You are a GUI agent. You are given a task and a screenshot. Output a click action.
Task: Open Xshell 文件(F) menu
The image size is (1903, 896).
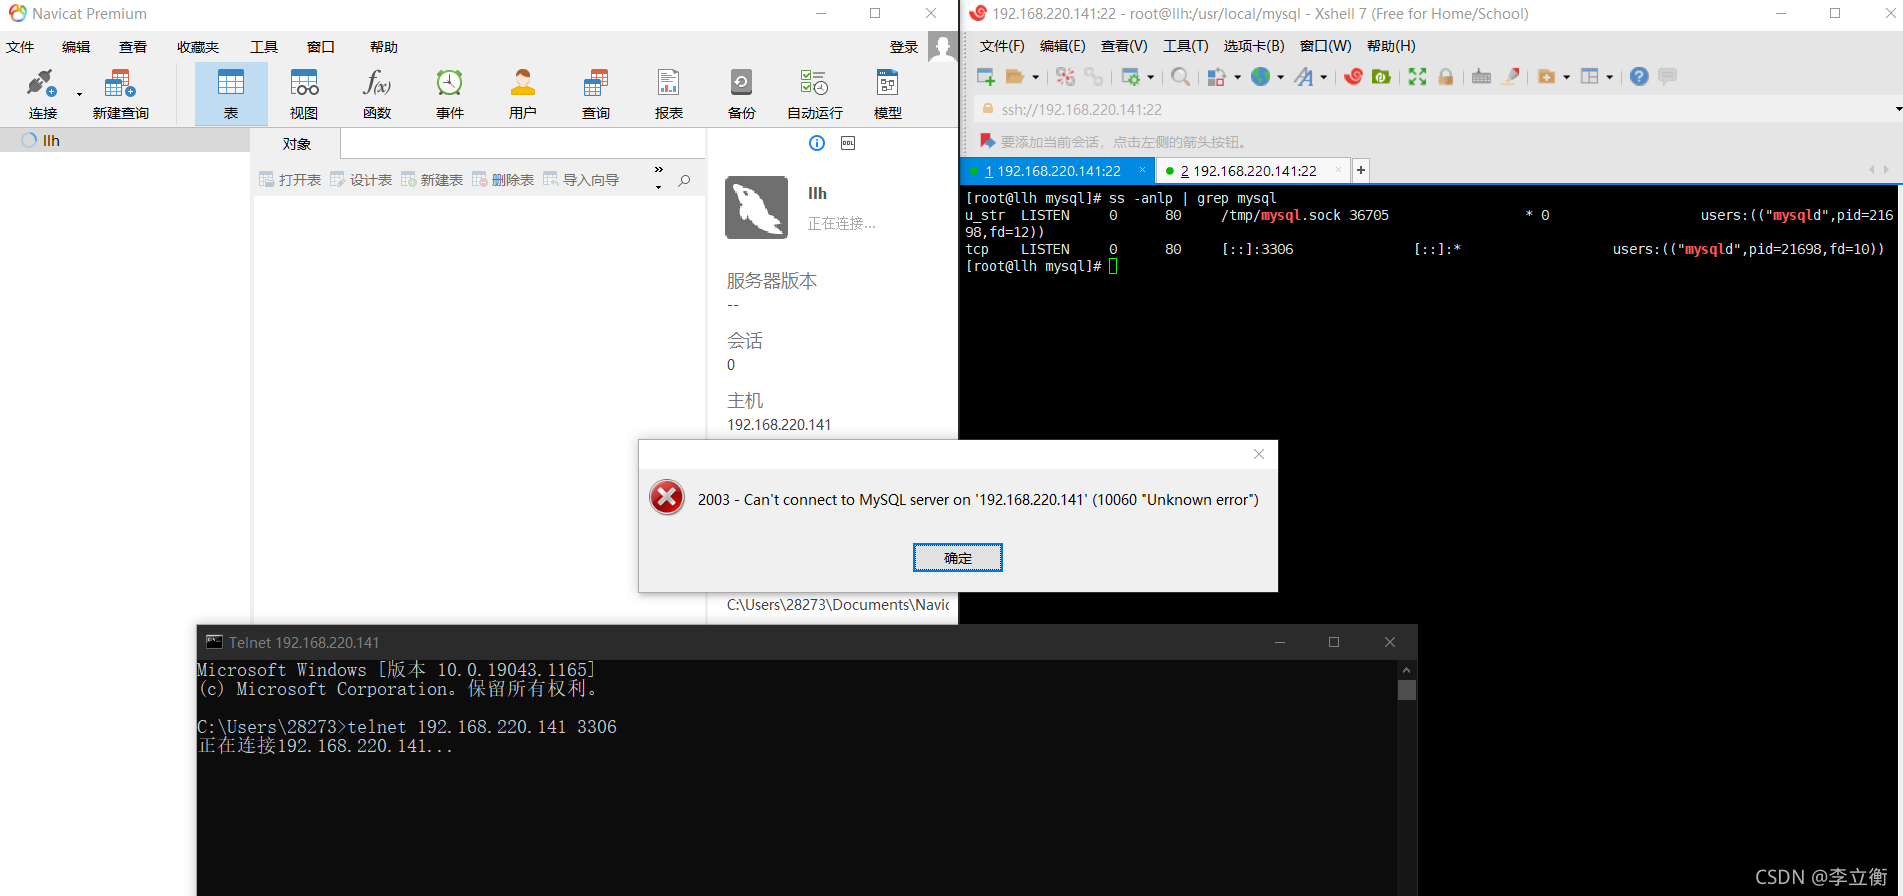pyautogui.click(x=1002, y=46)
